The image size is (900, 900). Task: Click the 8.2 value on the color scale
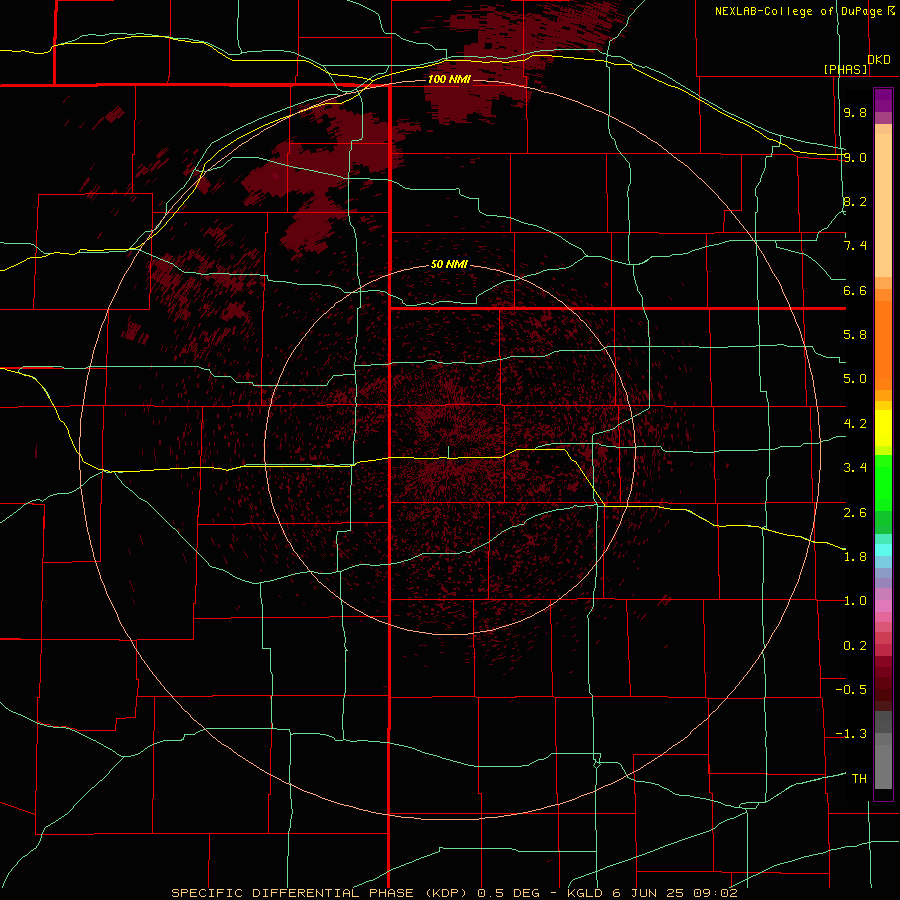pyautogui.click(x=855, y=201)
